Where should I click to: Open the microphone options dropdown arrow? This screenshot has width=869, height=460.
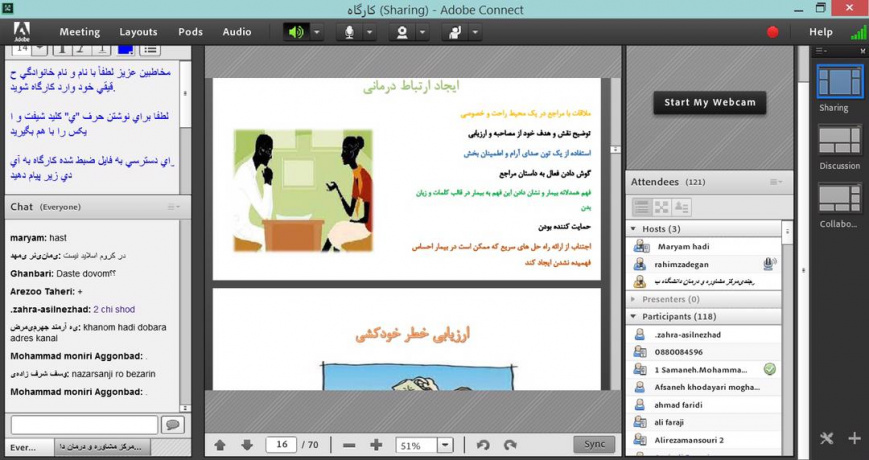tap(370, 32)
